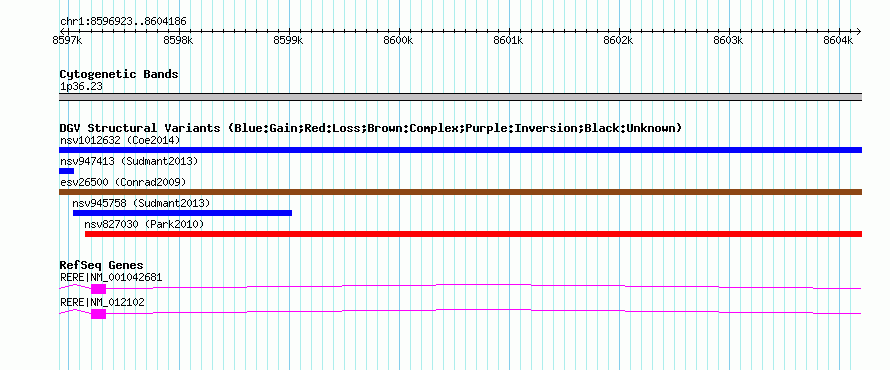Click the 8603k ruler tick label

point(729,41)
